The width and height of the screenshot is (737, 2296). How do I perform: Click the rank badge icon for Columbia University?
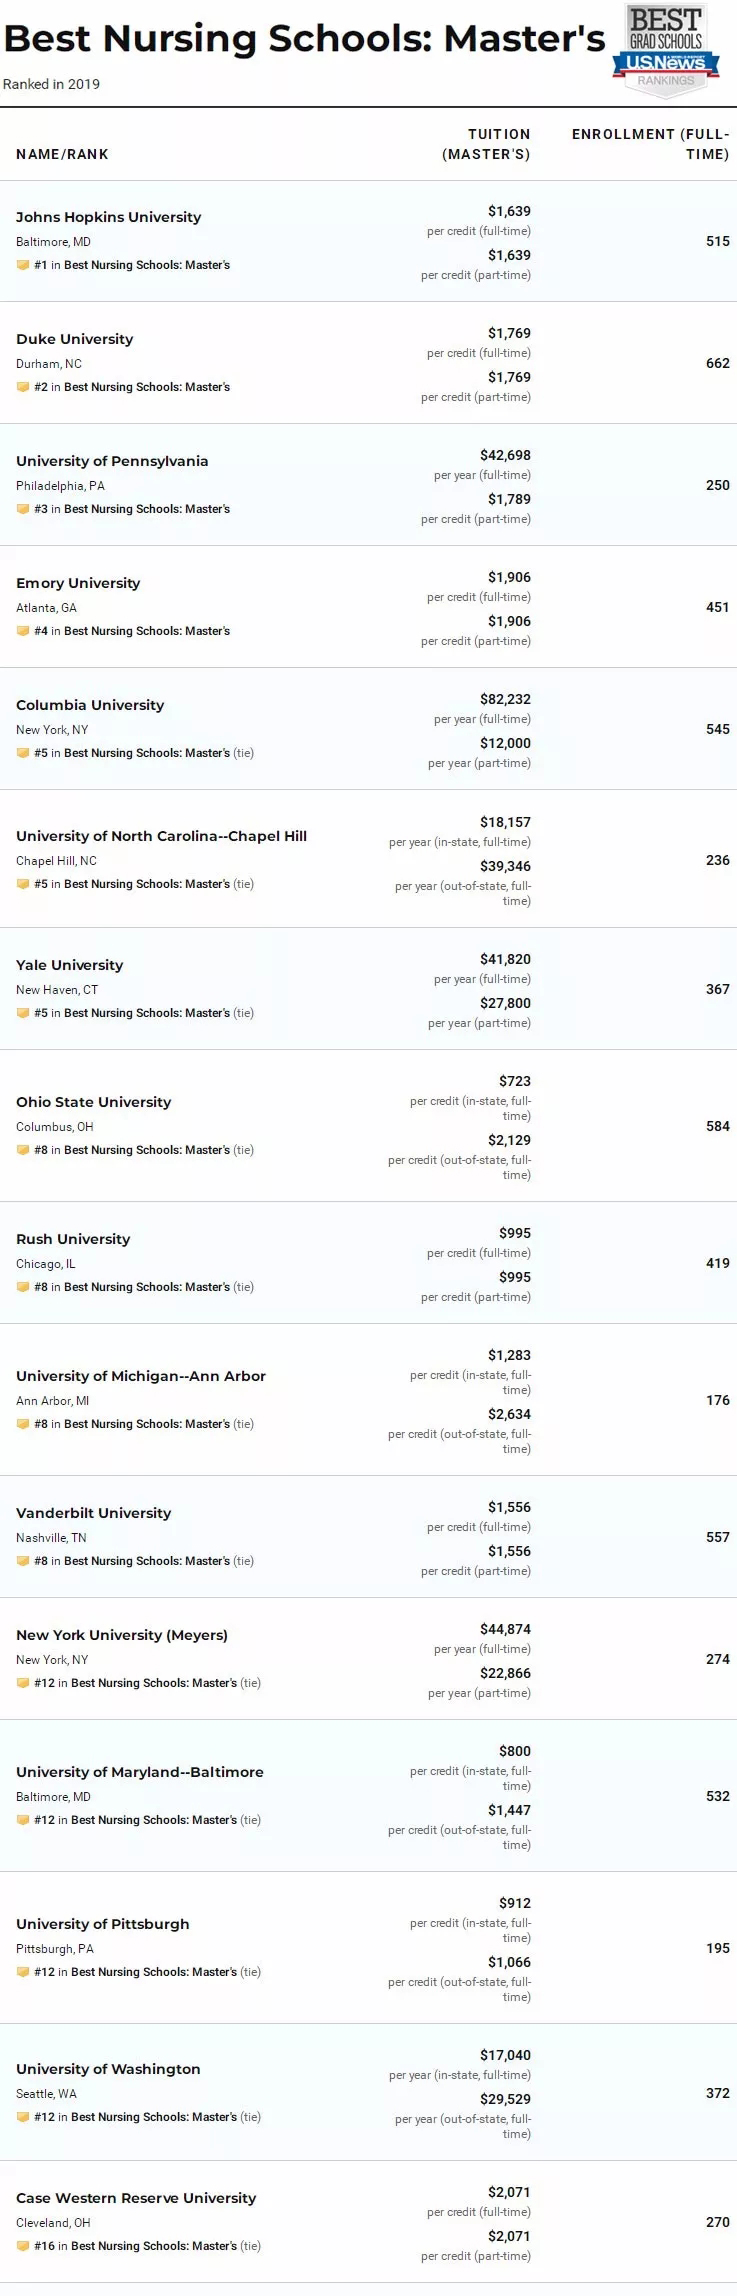tap(23, 753)
